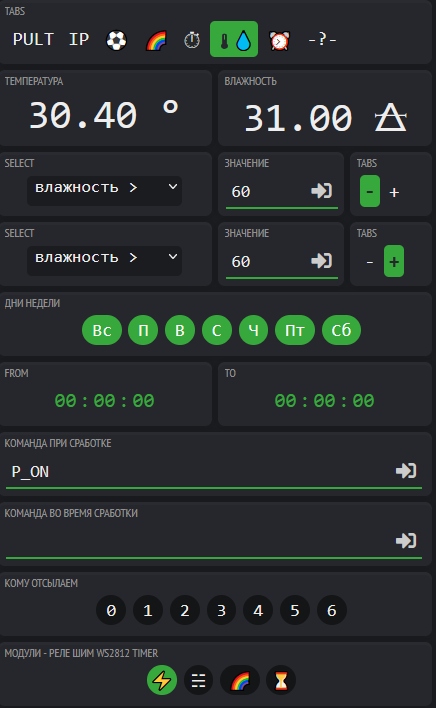
Task: Open the stopwatch tab
Action: click(x=192, y=40)
